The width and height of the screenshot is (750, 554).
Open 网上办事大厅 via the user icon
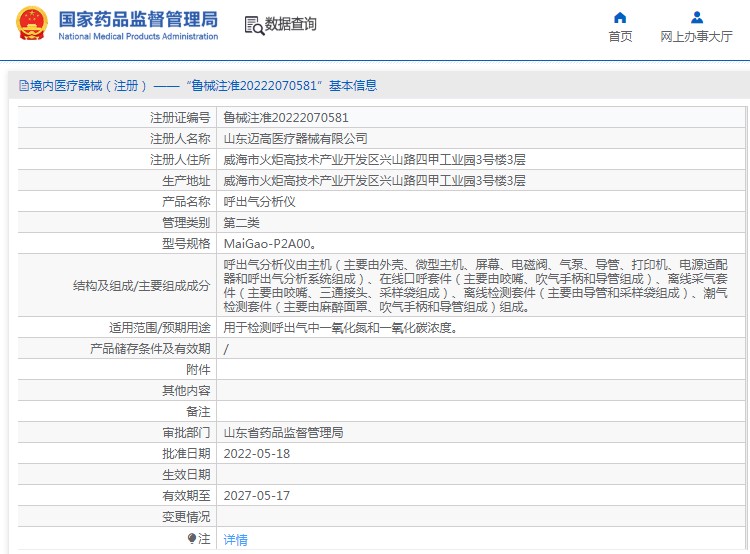[x=697, y=18]
